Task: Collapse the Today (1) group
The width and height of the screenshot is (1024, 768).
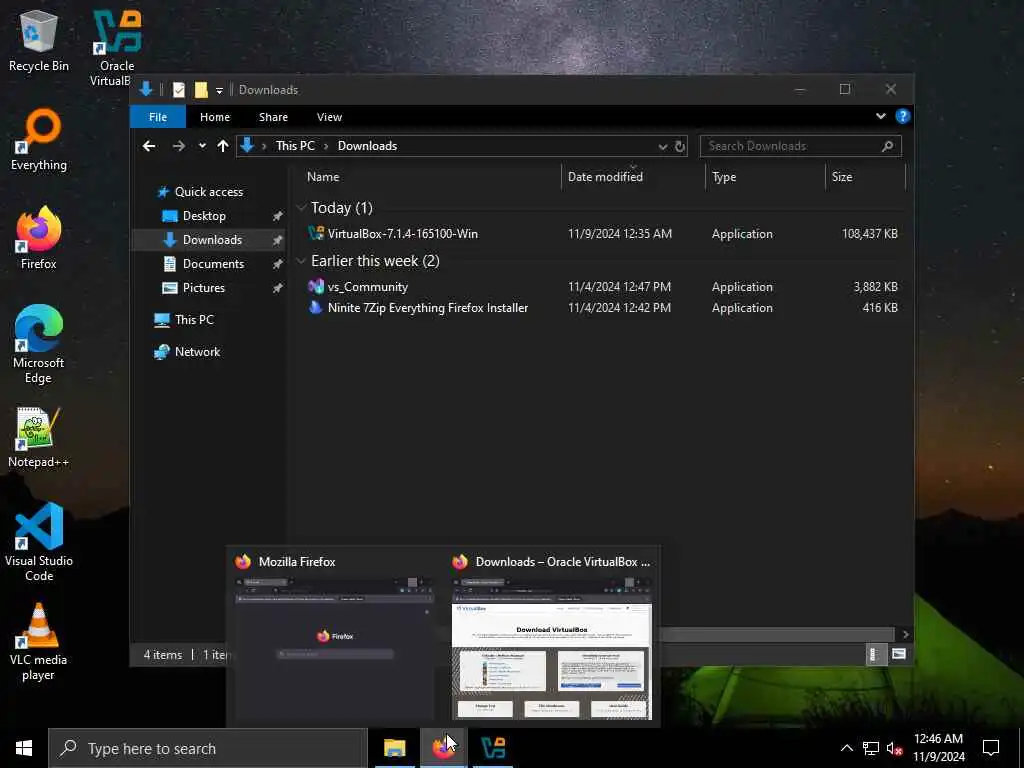Action: [301, 208]
